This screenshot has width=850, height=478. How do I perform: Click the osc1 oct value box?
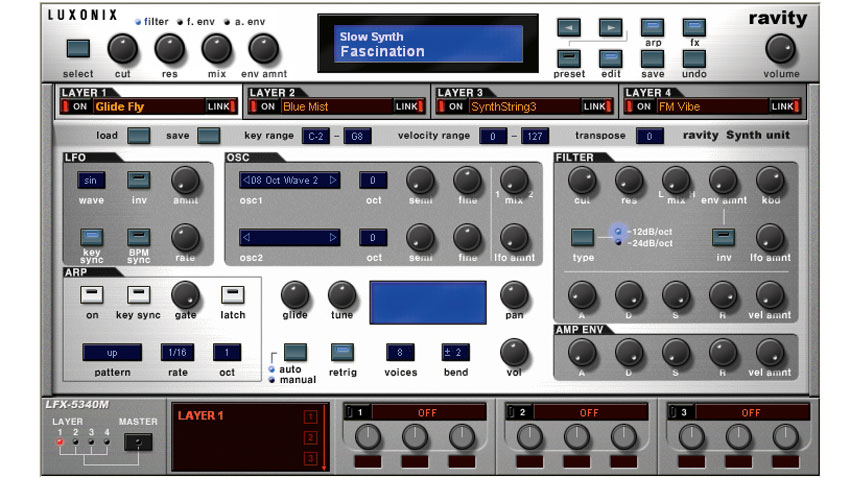373,180
